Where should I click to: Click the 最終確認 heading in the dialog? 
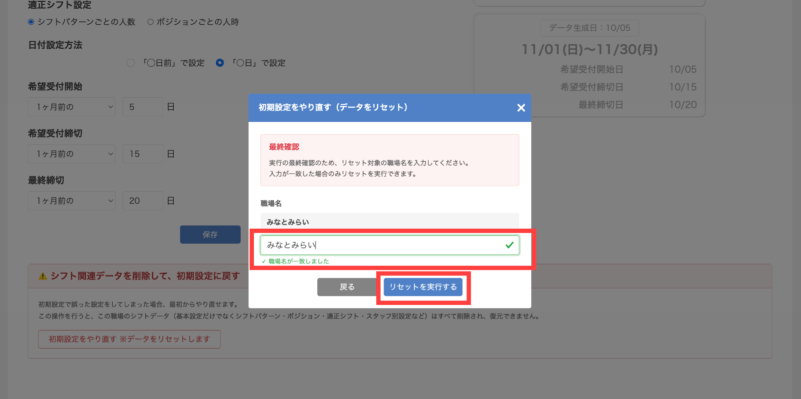click(284, 147)
